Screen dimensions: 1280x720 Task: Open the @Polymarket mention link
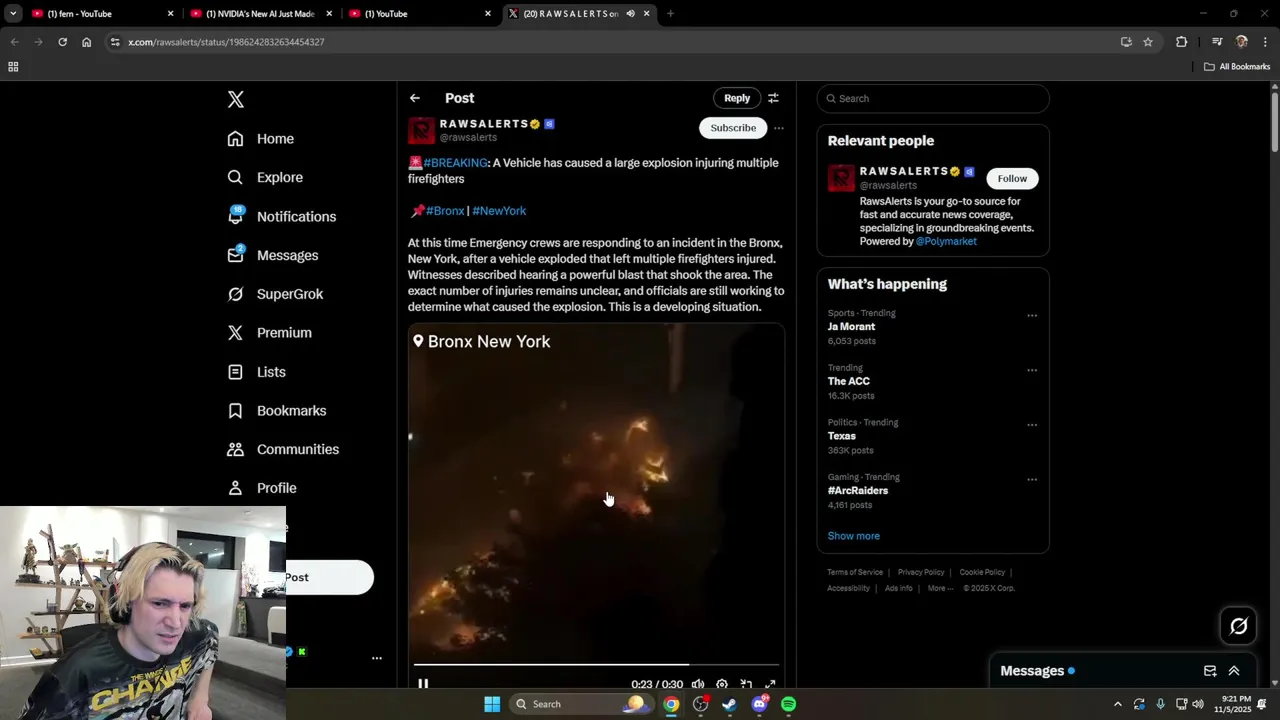coord(946,241)
